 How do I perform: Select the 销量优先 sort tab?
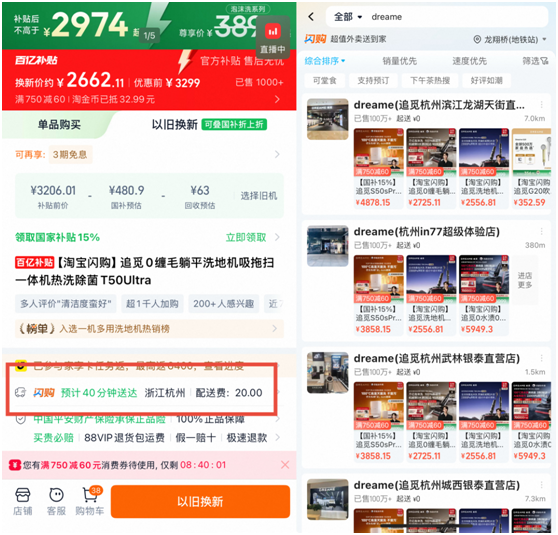[399, 61]
